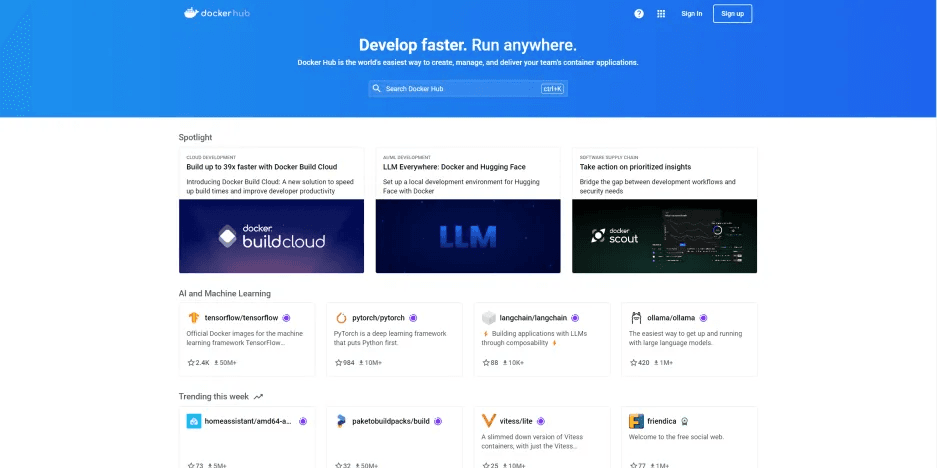Focus the Search Docker Hub field
The width and height of the screenshot is (937, 468).
(468, 88)
